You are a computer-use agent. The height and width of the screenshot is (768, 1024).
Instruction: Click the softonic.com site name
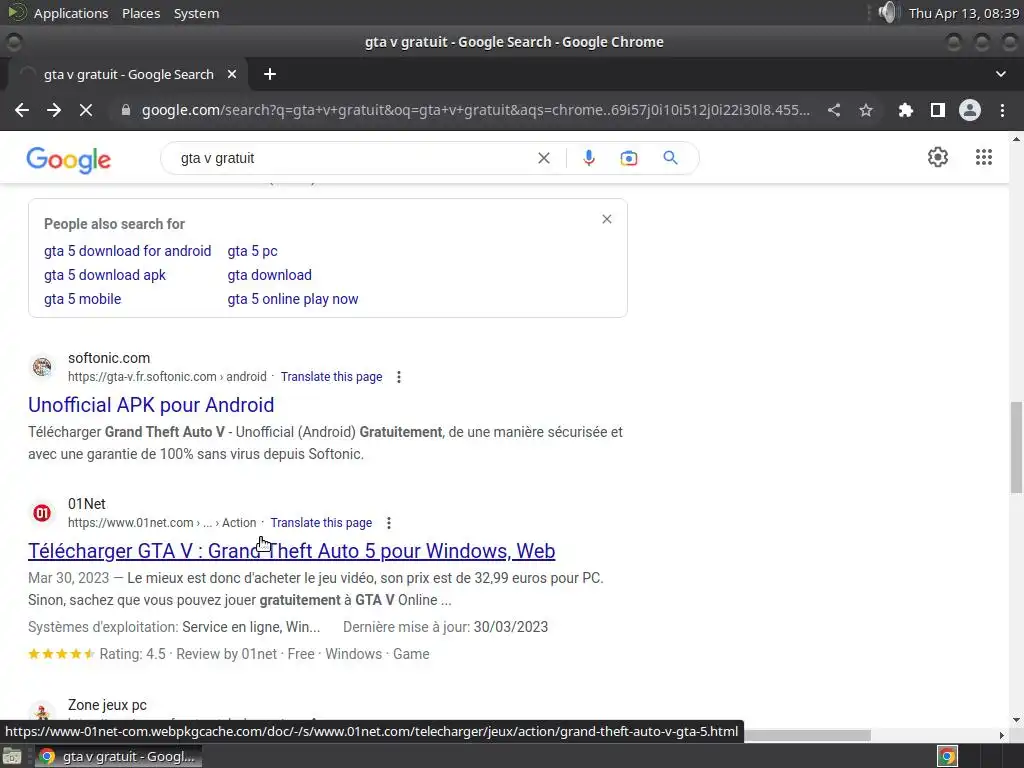click(x=109, y=358)
